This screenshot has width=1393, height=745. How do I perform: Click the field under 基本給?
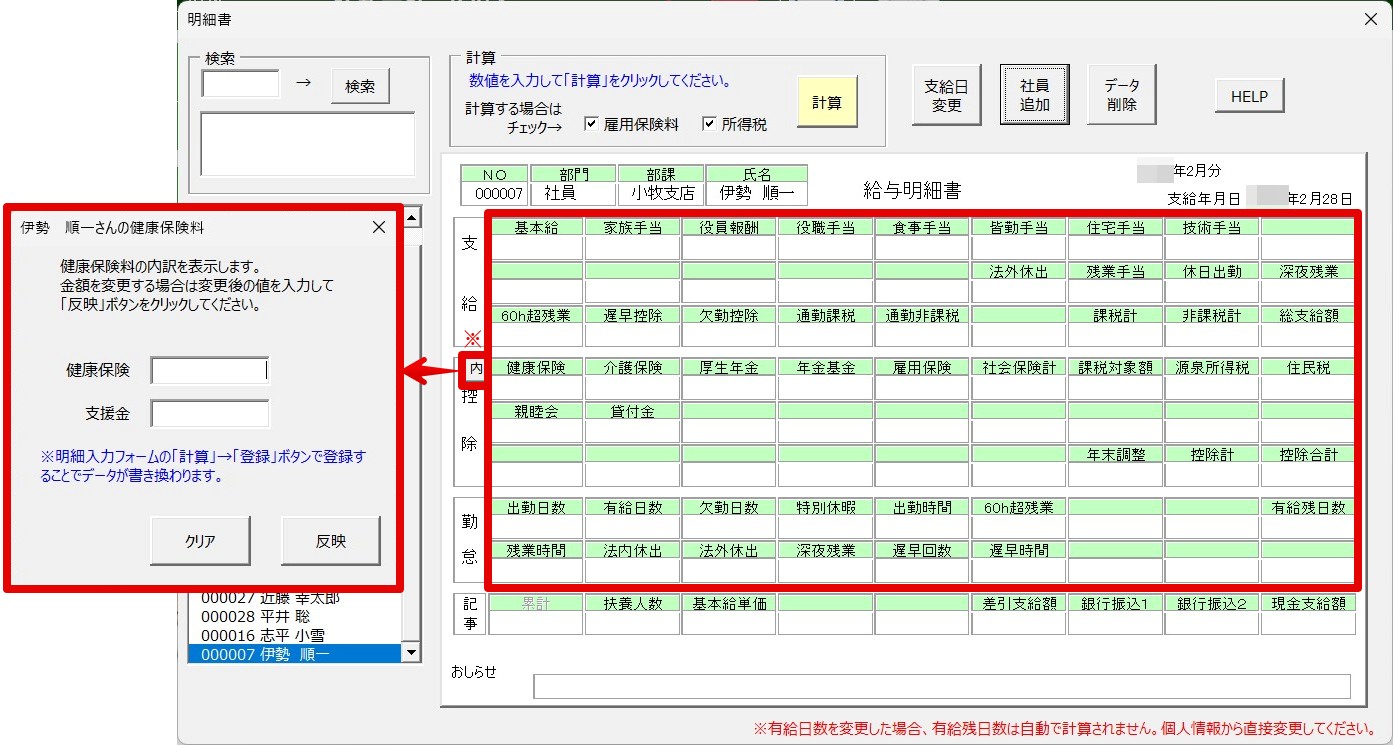click(x=535, y=248)
